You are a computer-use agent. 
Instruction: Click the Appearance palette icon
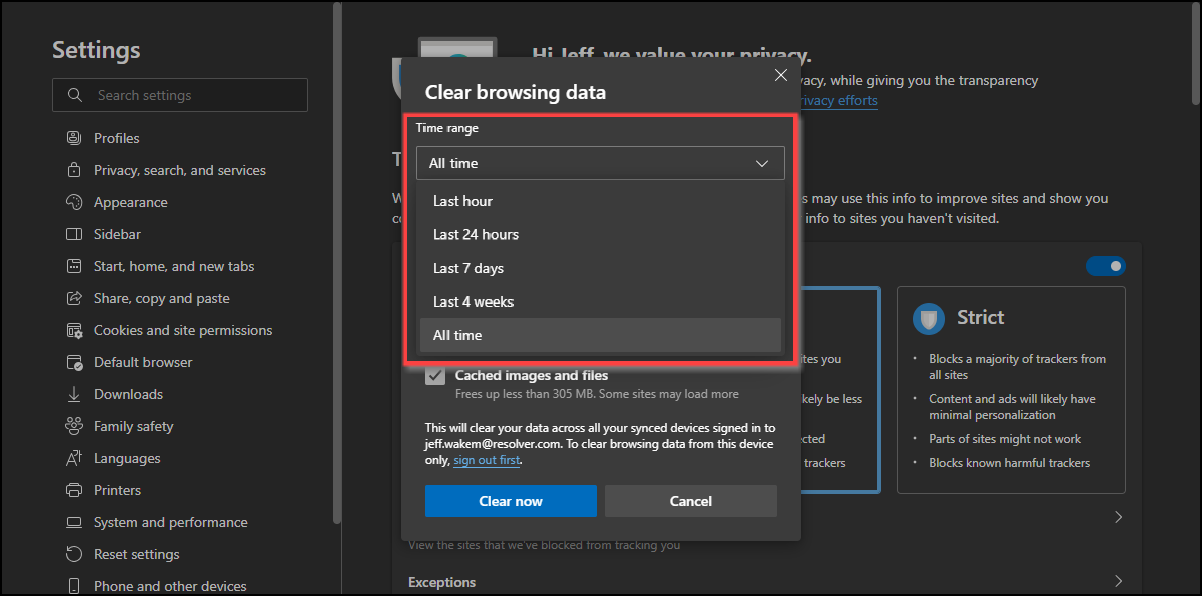pos(73,202)
